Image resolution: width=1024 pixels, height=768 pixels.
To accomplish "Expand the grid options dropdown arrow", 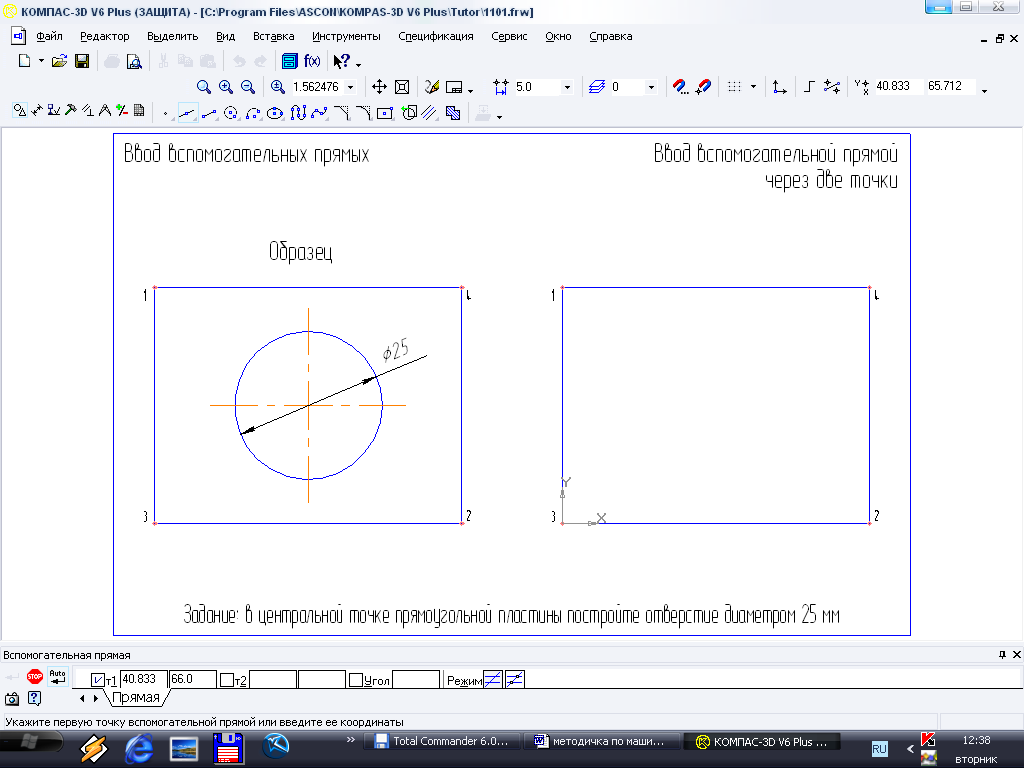I will click(753, 87).
